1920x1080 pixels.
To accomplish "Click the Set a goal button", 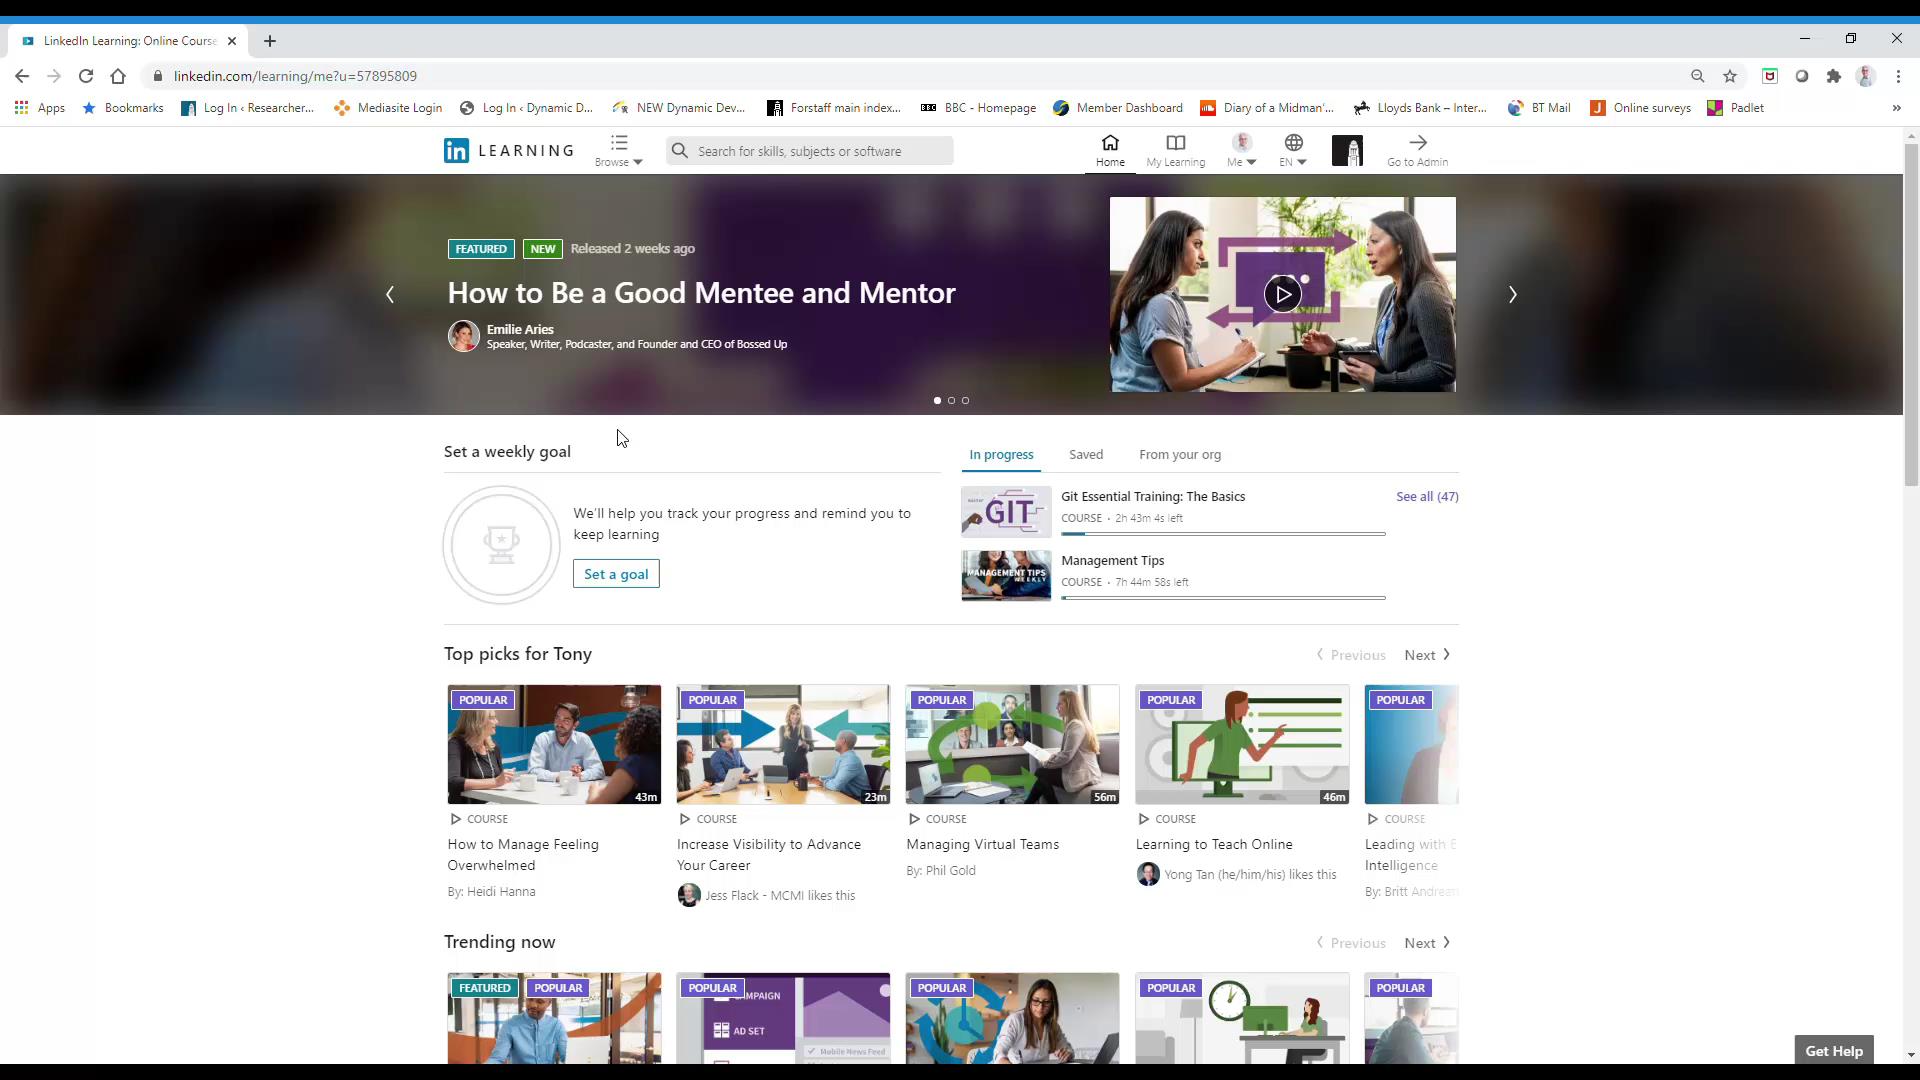I will 616,573.
